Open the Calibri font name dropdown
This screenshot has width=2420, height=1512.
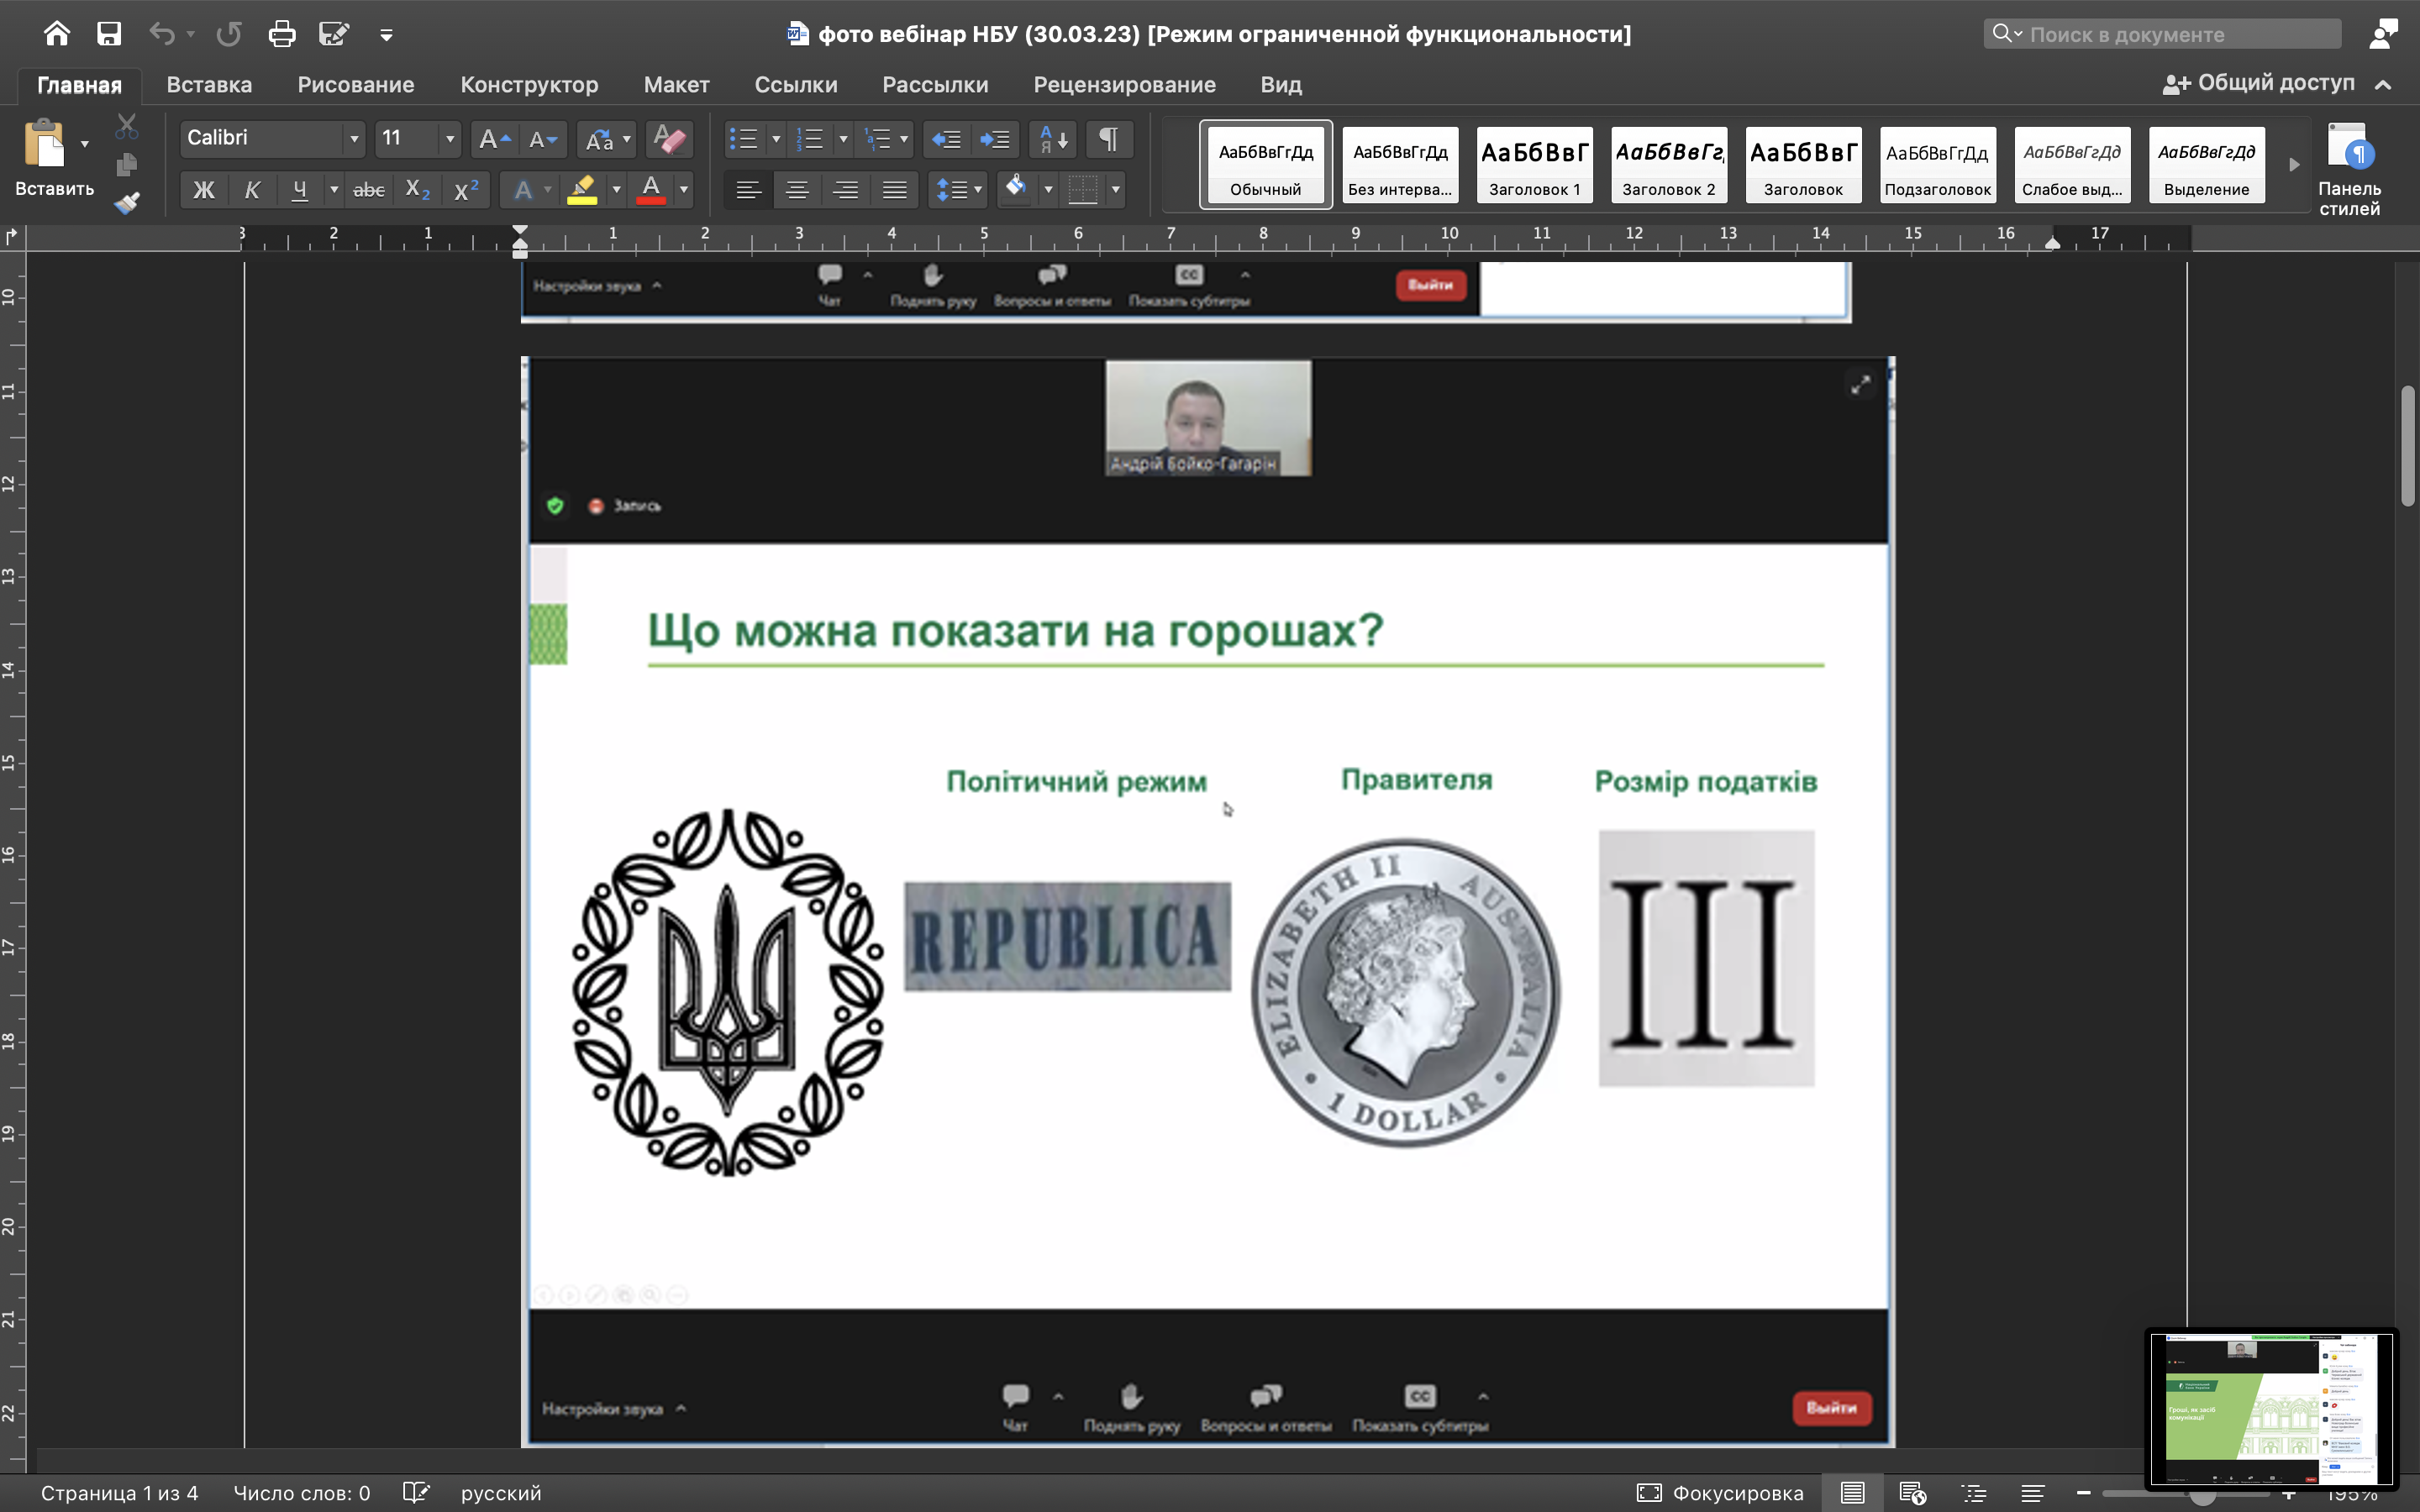(x=353, y=138)
